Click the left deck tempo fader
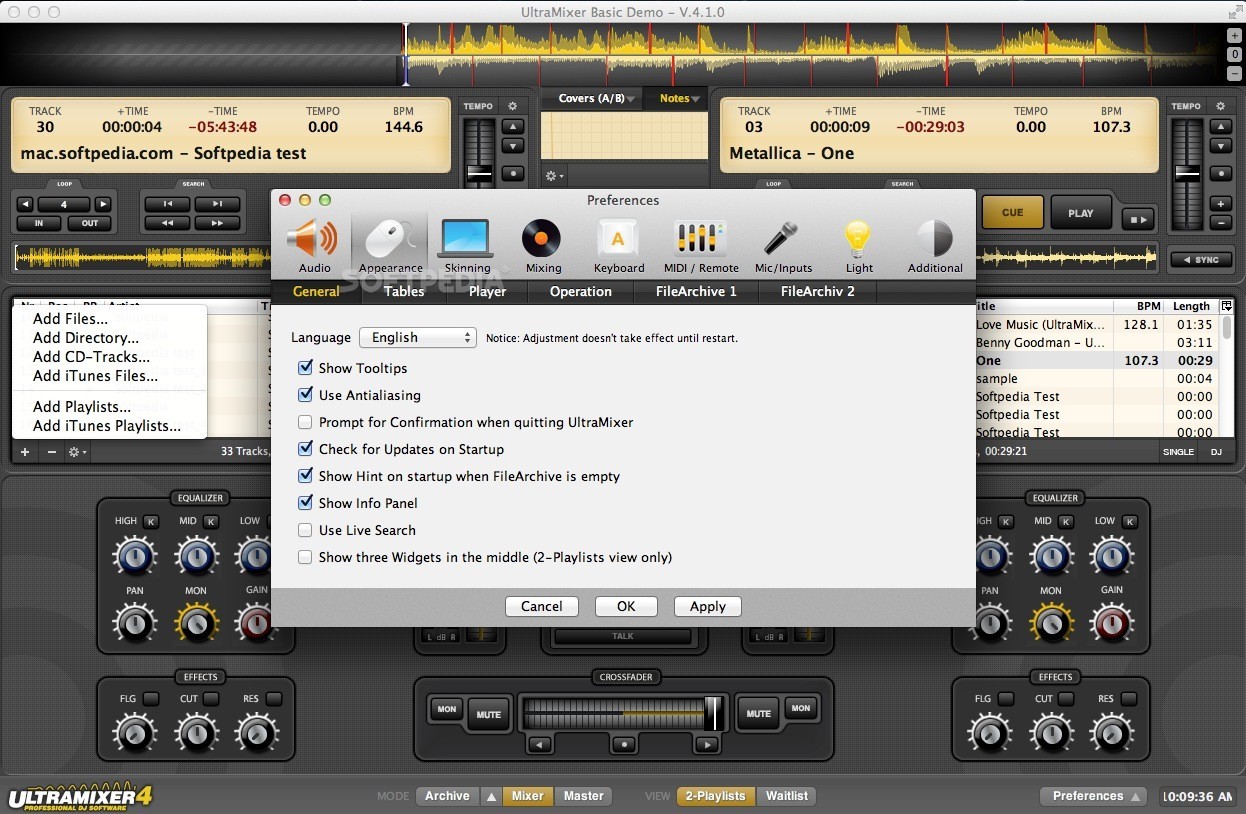This screenshot has height=814, width=1246. pyautogui.click(x=480, y=174)
